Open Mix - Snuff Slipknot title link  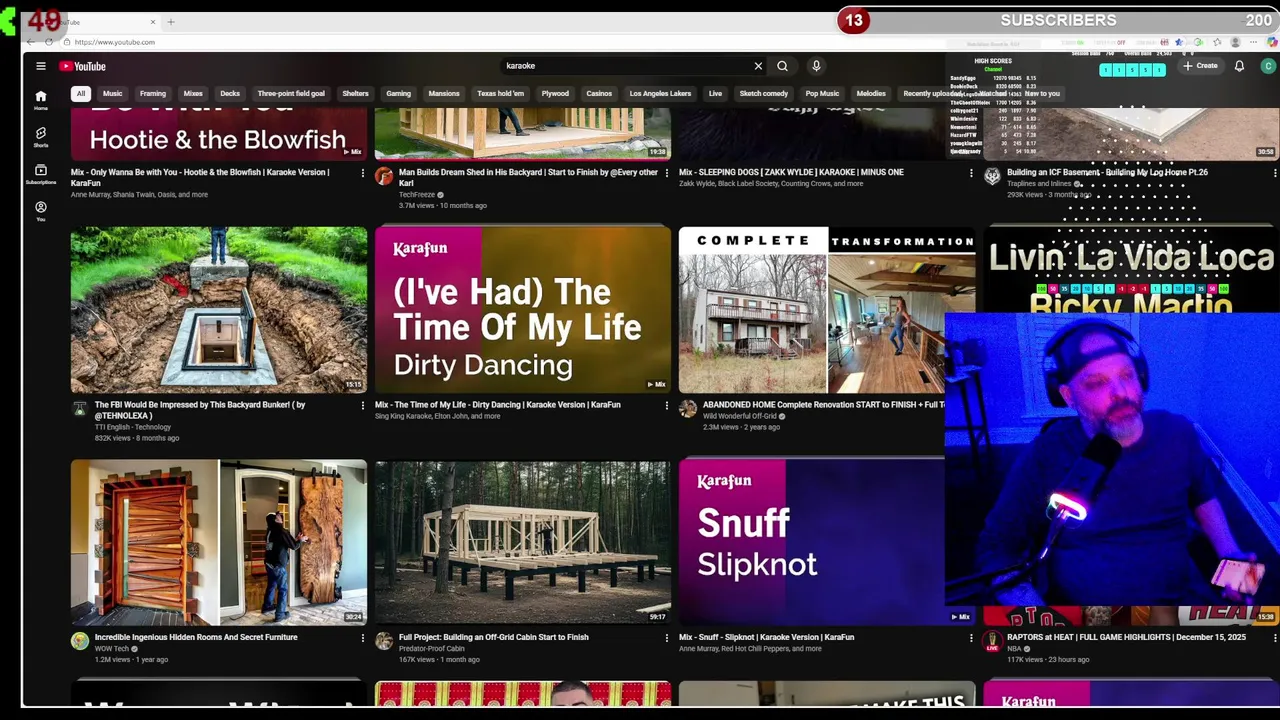[767, 637]
